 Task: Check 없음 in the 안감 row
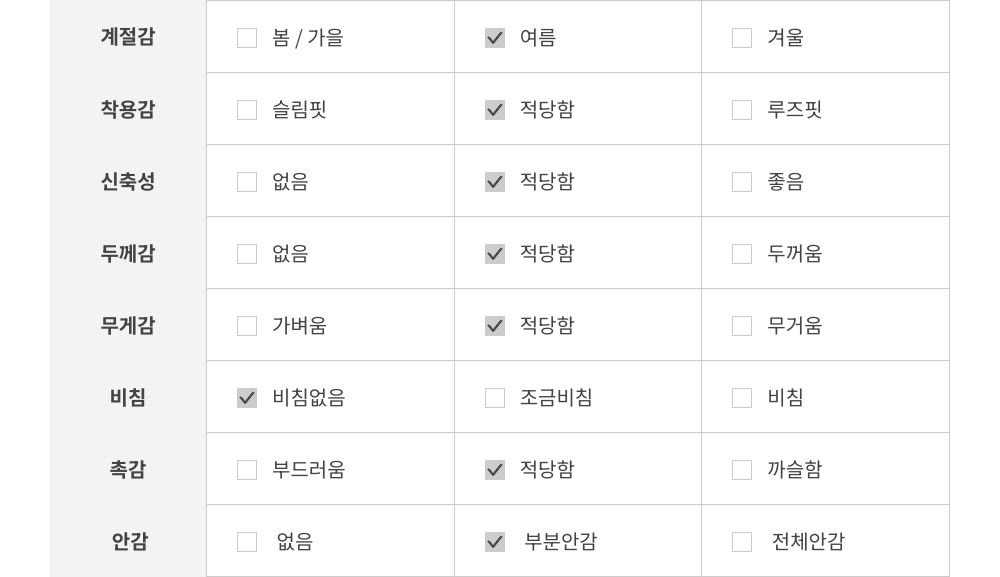pos(247,542)
